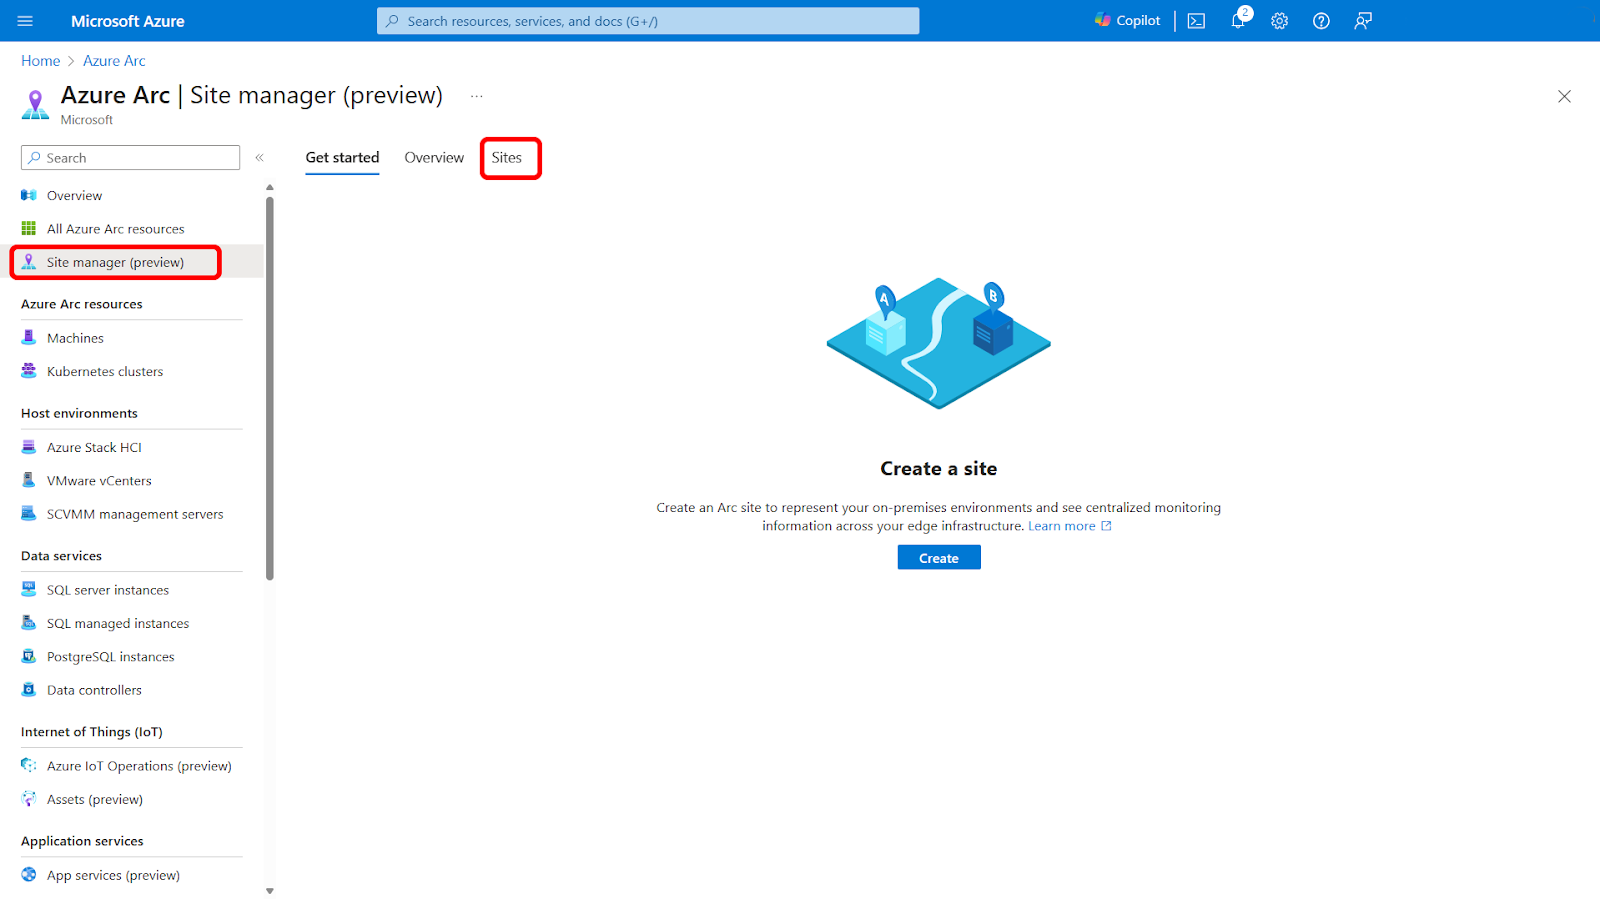Screen dimensions: 1600x899
Task: Click the Microsoft Azure logo text
Action: click(128, 21)
